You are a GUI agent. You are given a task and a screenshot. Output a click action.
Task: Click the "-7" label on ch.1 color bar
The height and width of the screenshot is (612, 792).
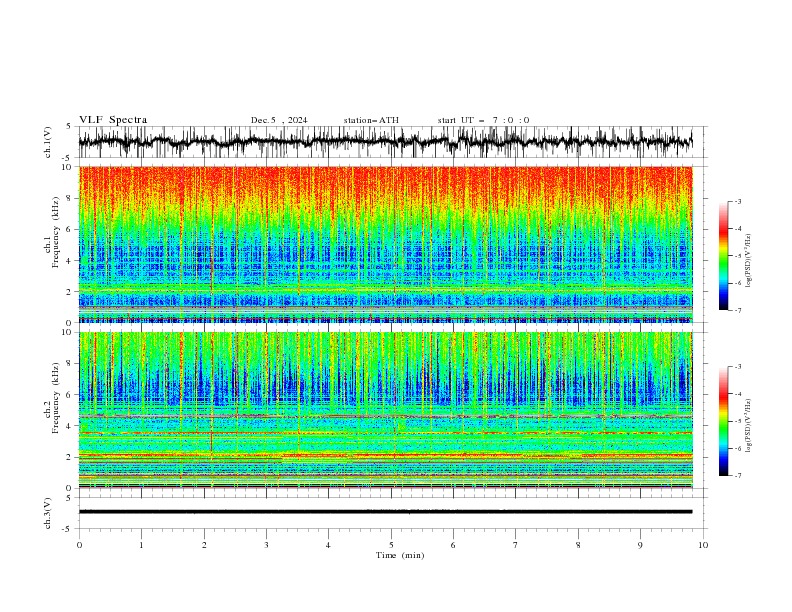pyautogui.click(x=737, y=310)
